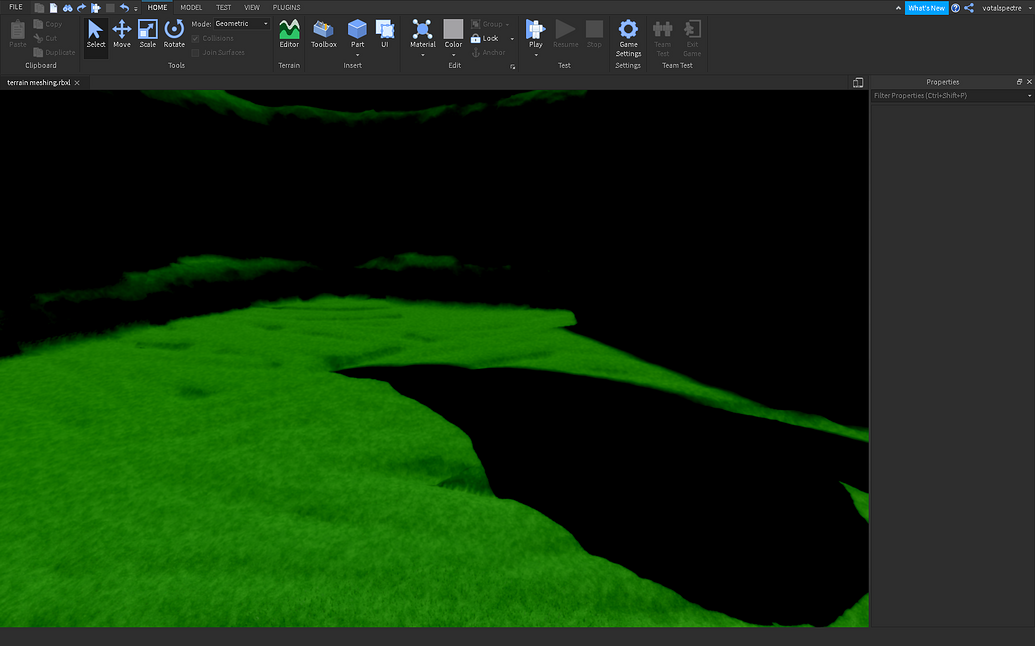
Task: Toggle the Join Surfaces checkbox
Action: coord(195,53)
